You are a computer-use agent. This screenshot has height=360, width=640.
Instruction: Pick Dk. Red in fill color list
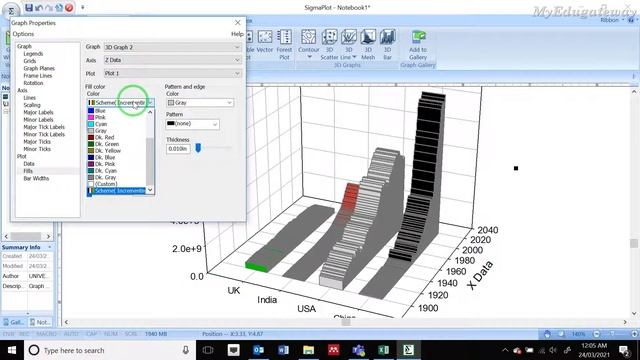pyautogui.click(x=117, y=138)
